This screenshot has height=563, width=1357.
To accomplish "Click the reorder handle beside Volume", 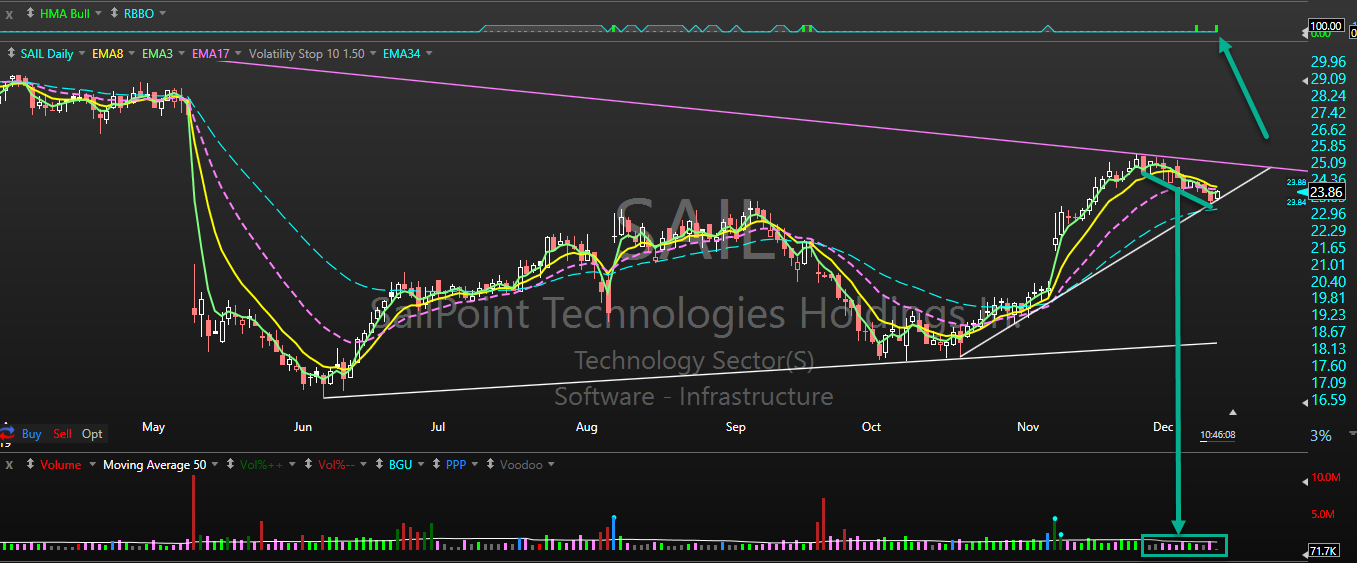I will pos(31,465).
